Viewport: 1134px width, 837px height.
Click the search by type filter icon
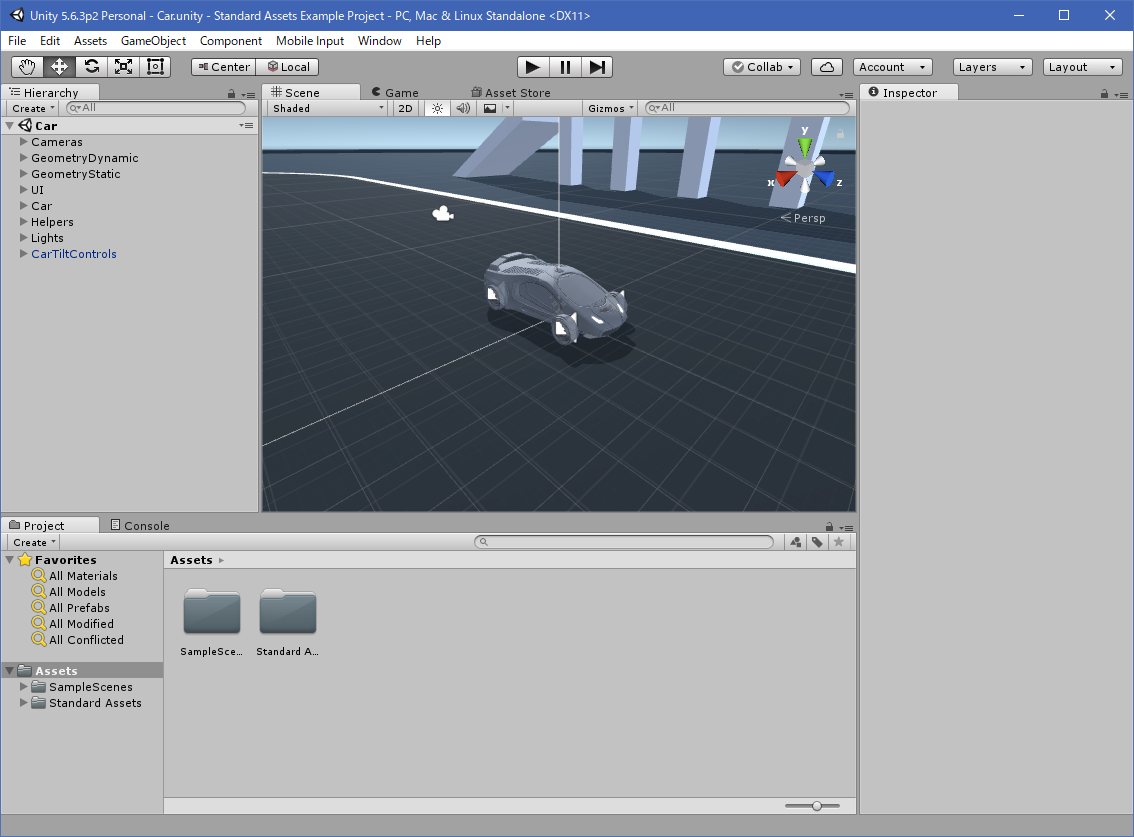(x=795, y=542)
